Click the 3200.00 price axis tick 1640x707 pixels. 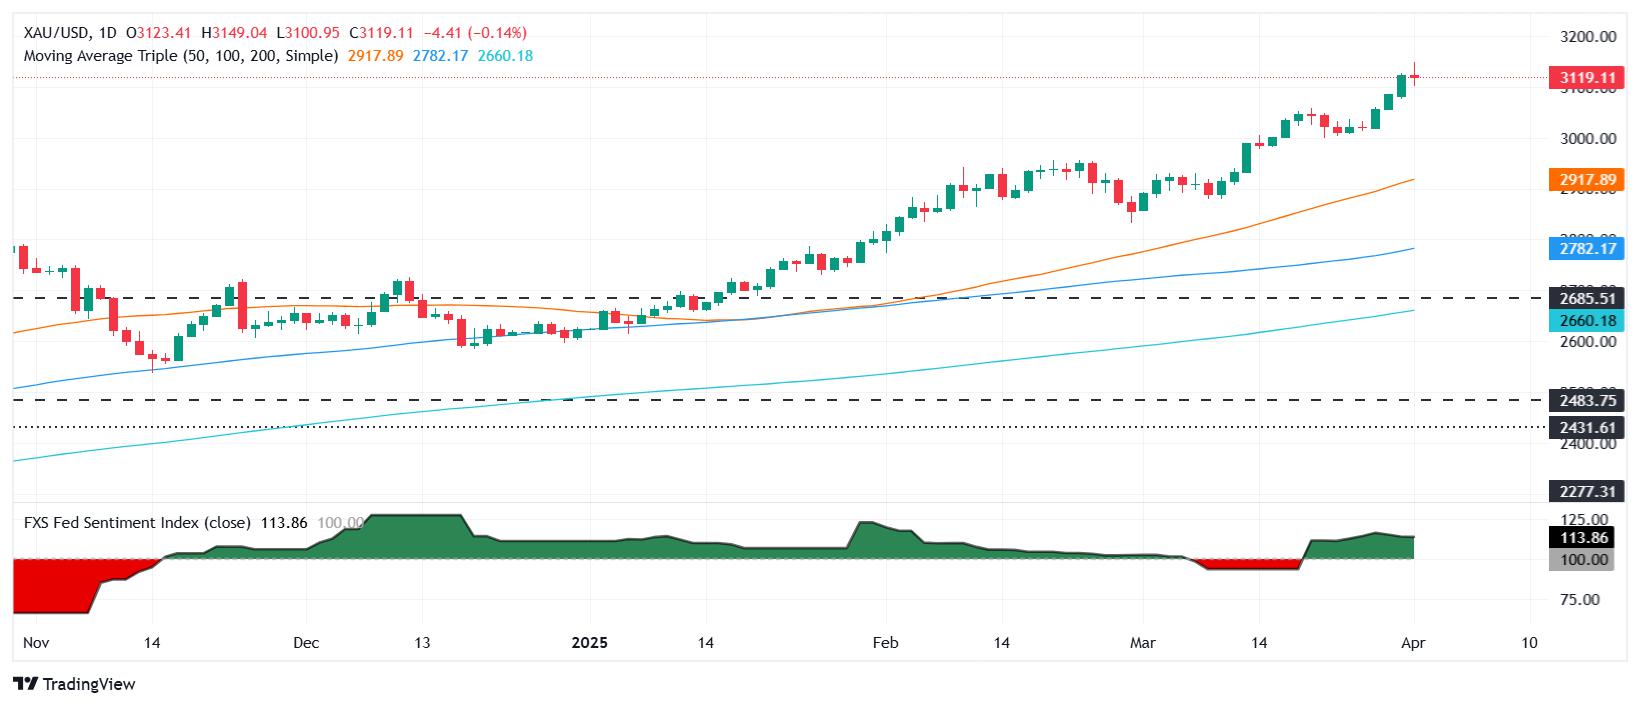pyautogui.click(x=1589, y=36)
